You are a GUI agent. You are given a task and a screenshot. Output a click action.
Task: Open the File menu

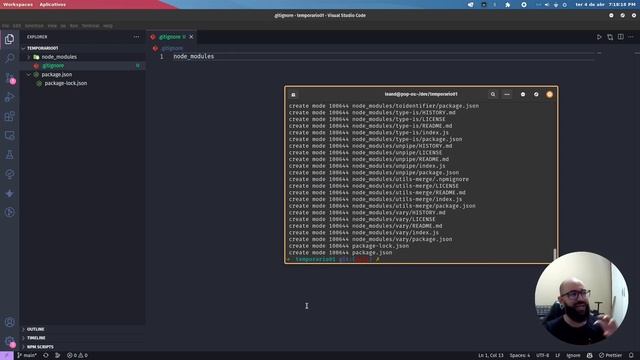pyautogui.click(x=5, y=26)
